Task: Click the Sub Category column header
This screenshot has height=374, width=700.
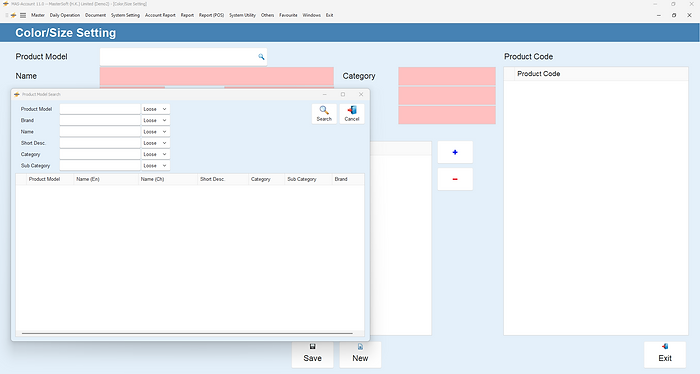Action: 308,179
